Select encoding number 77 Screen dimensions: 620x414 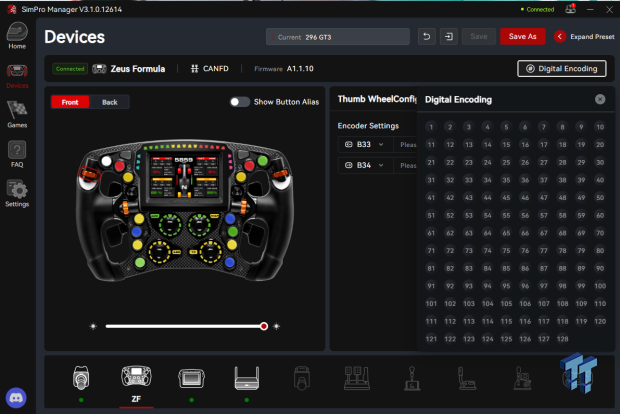pos(544,251)
